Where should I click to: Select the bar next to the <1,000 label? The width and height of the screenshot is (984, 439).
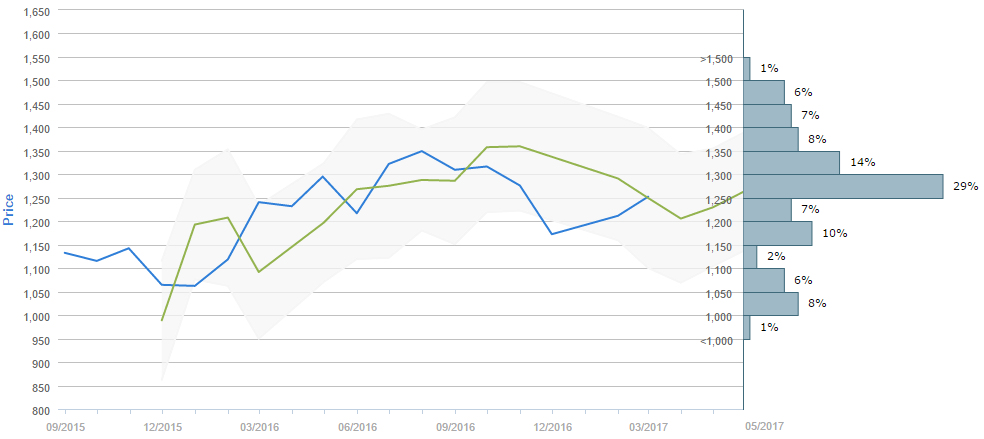tap(747, 328)
